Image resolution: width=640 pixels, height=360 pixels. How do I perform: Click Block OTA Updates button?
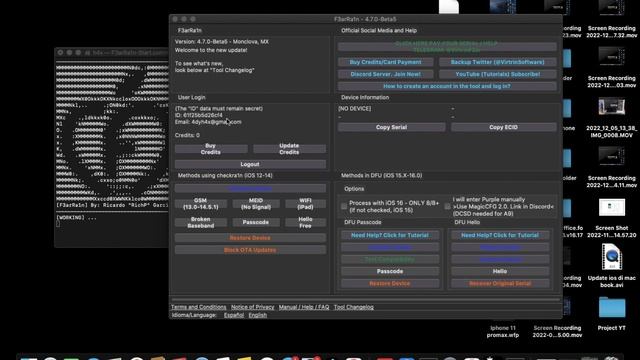click(x=250, y=250)
